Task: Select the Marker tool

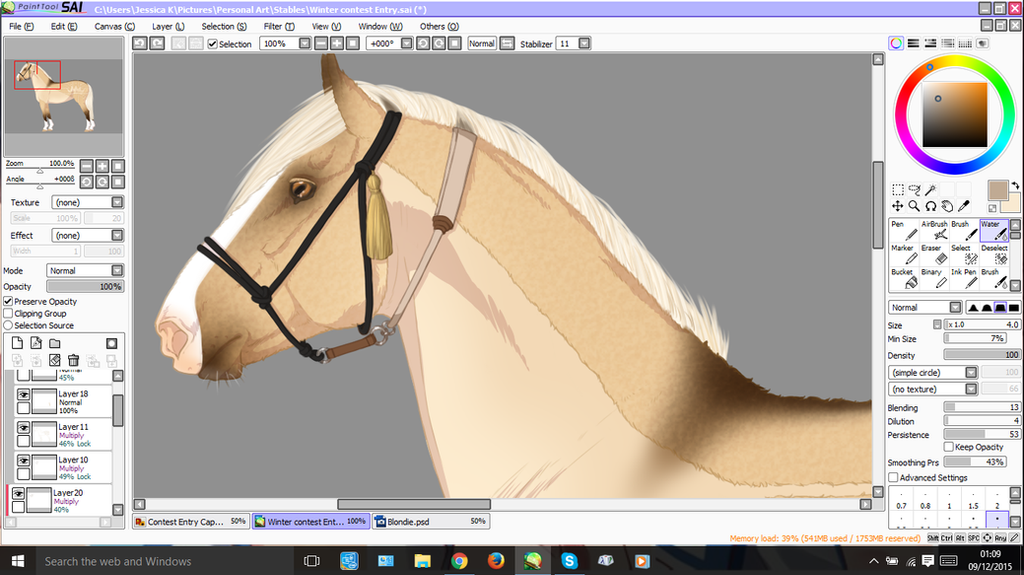Action: [x=903, y=255]
